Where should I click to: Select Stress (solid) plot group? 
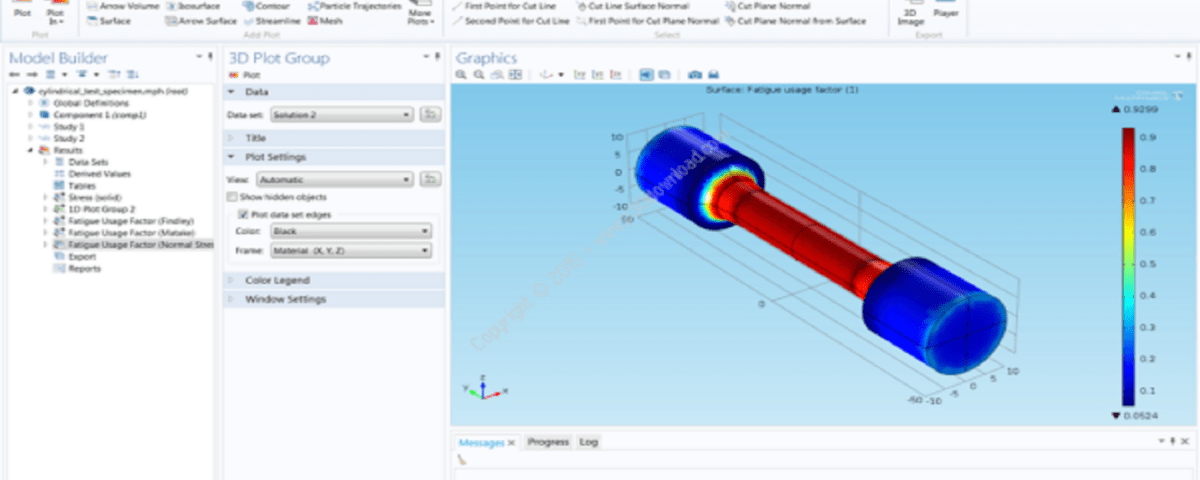point(94,197)
